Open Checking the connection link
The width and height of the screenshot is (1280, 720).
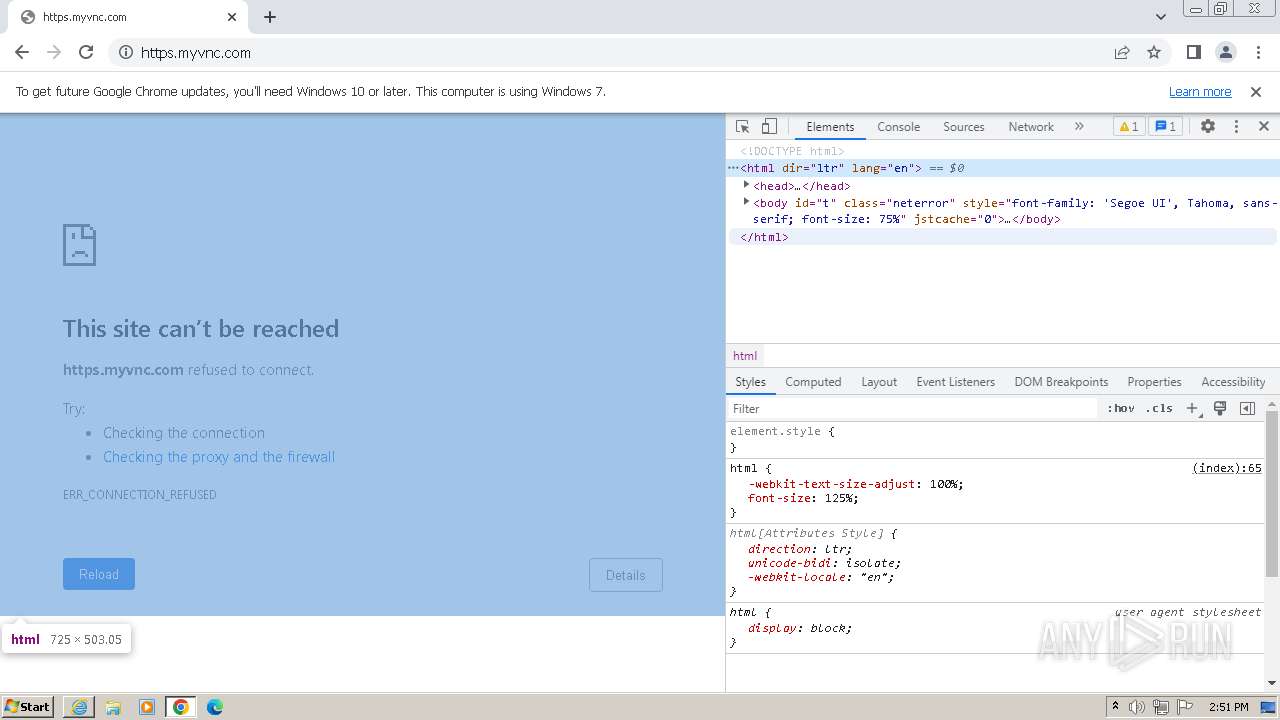point(184,433)
